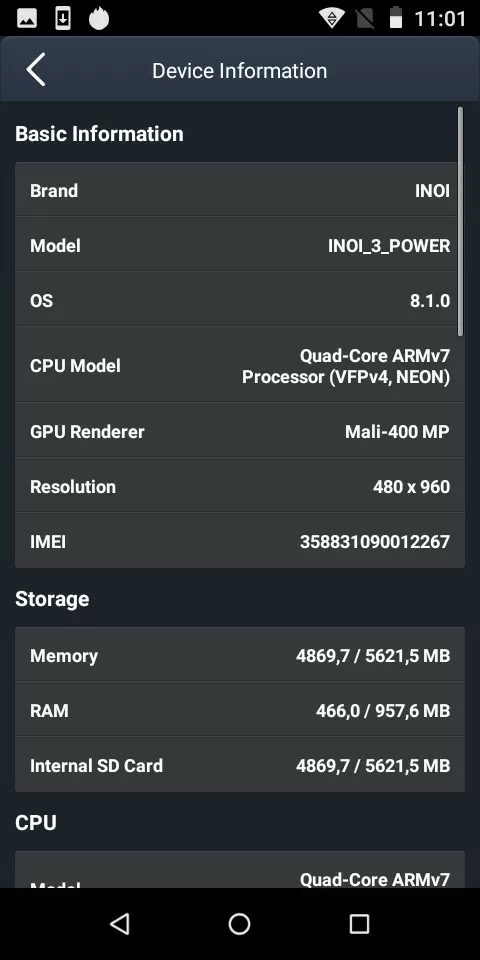Select the GPU Renderer Mali-400 row

pyautogui.click(x=240, y=431)
